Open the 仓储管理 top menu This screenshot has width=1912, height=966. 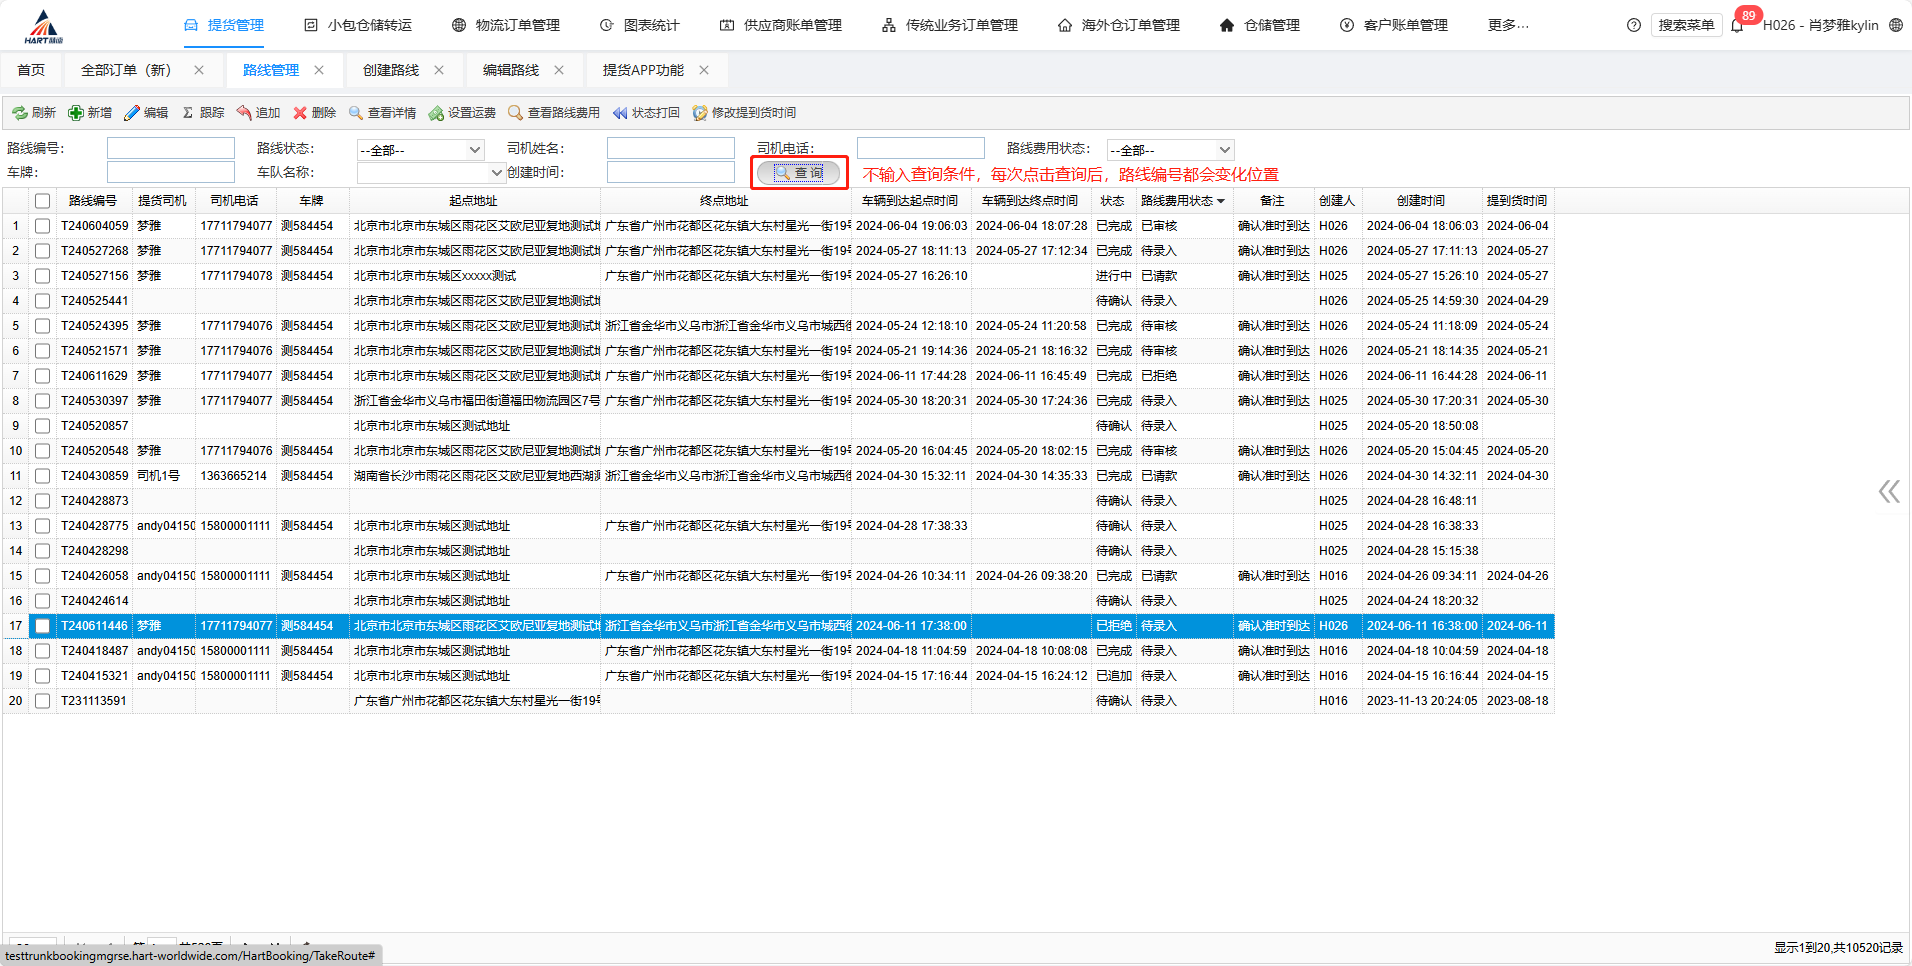point(1260,25)
